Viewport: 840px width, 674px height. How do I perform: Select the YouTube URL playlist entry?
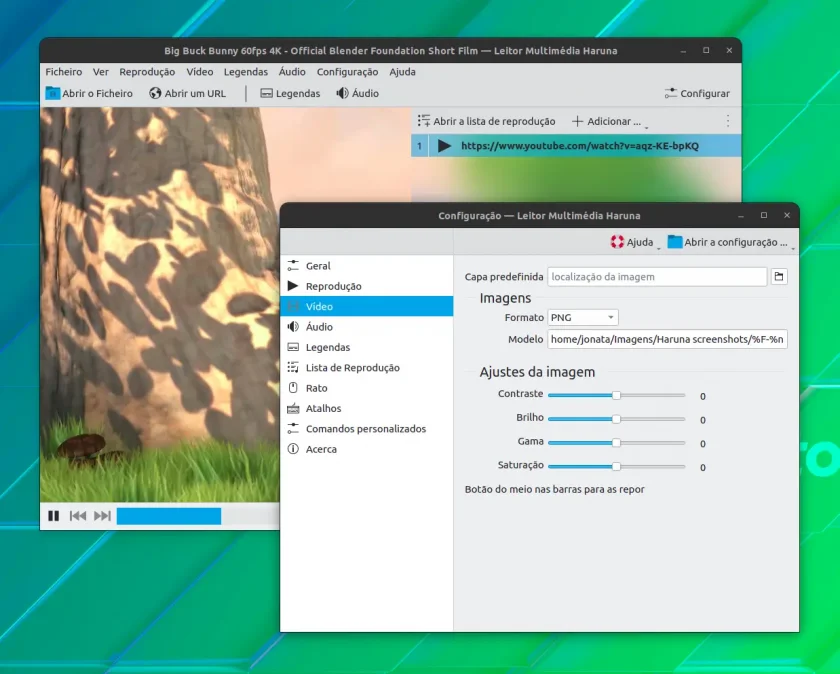(x=576, y=146)
